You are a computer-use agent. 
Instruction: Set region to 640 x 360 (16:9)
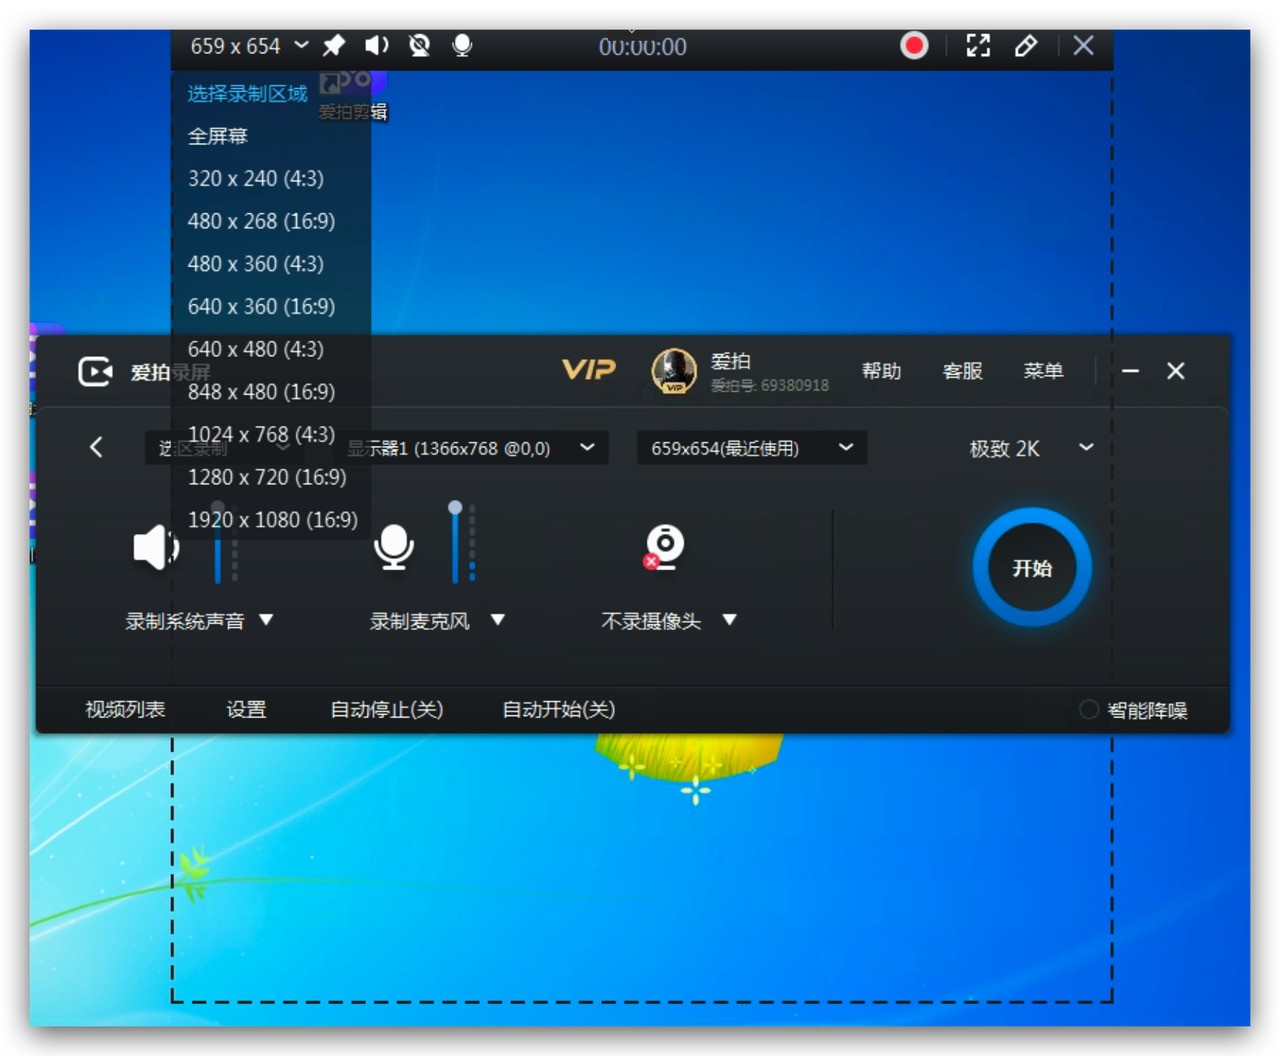(261, 307)
